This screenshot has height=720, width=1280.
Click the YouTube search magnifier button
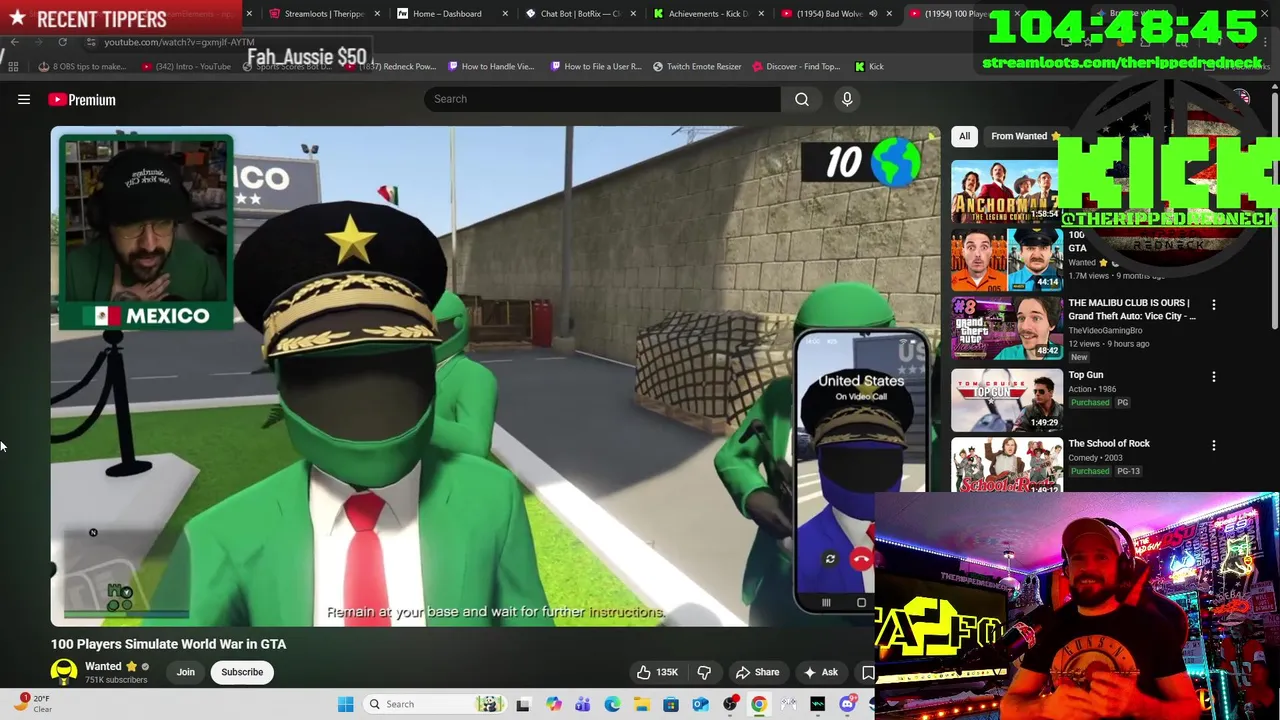[x=802, y=99]
